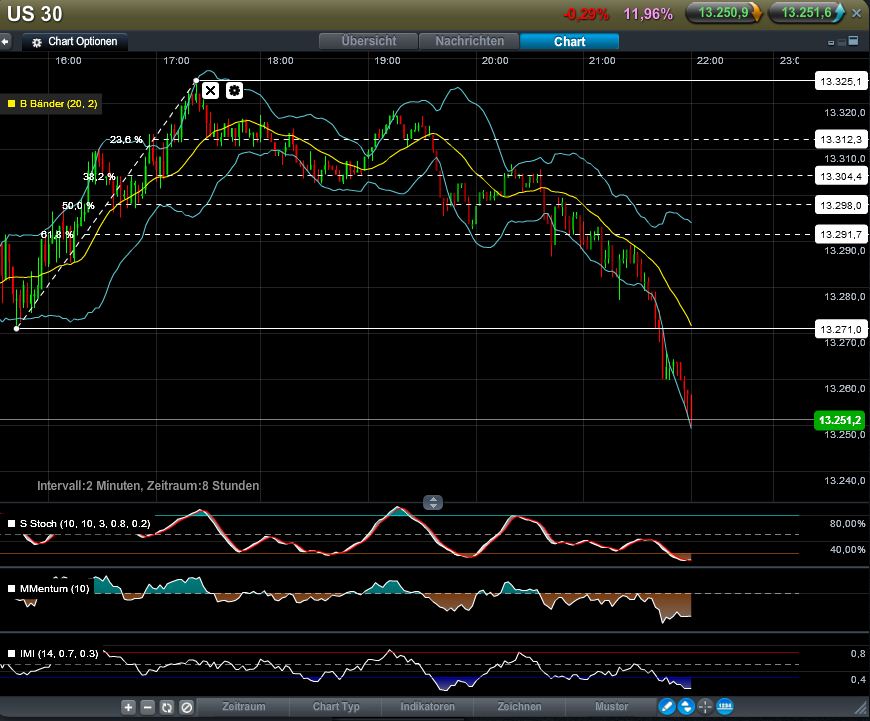
Task: Click the blue up-down arrows icon
Action: pyautogui.click(x=686, y=707)
